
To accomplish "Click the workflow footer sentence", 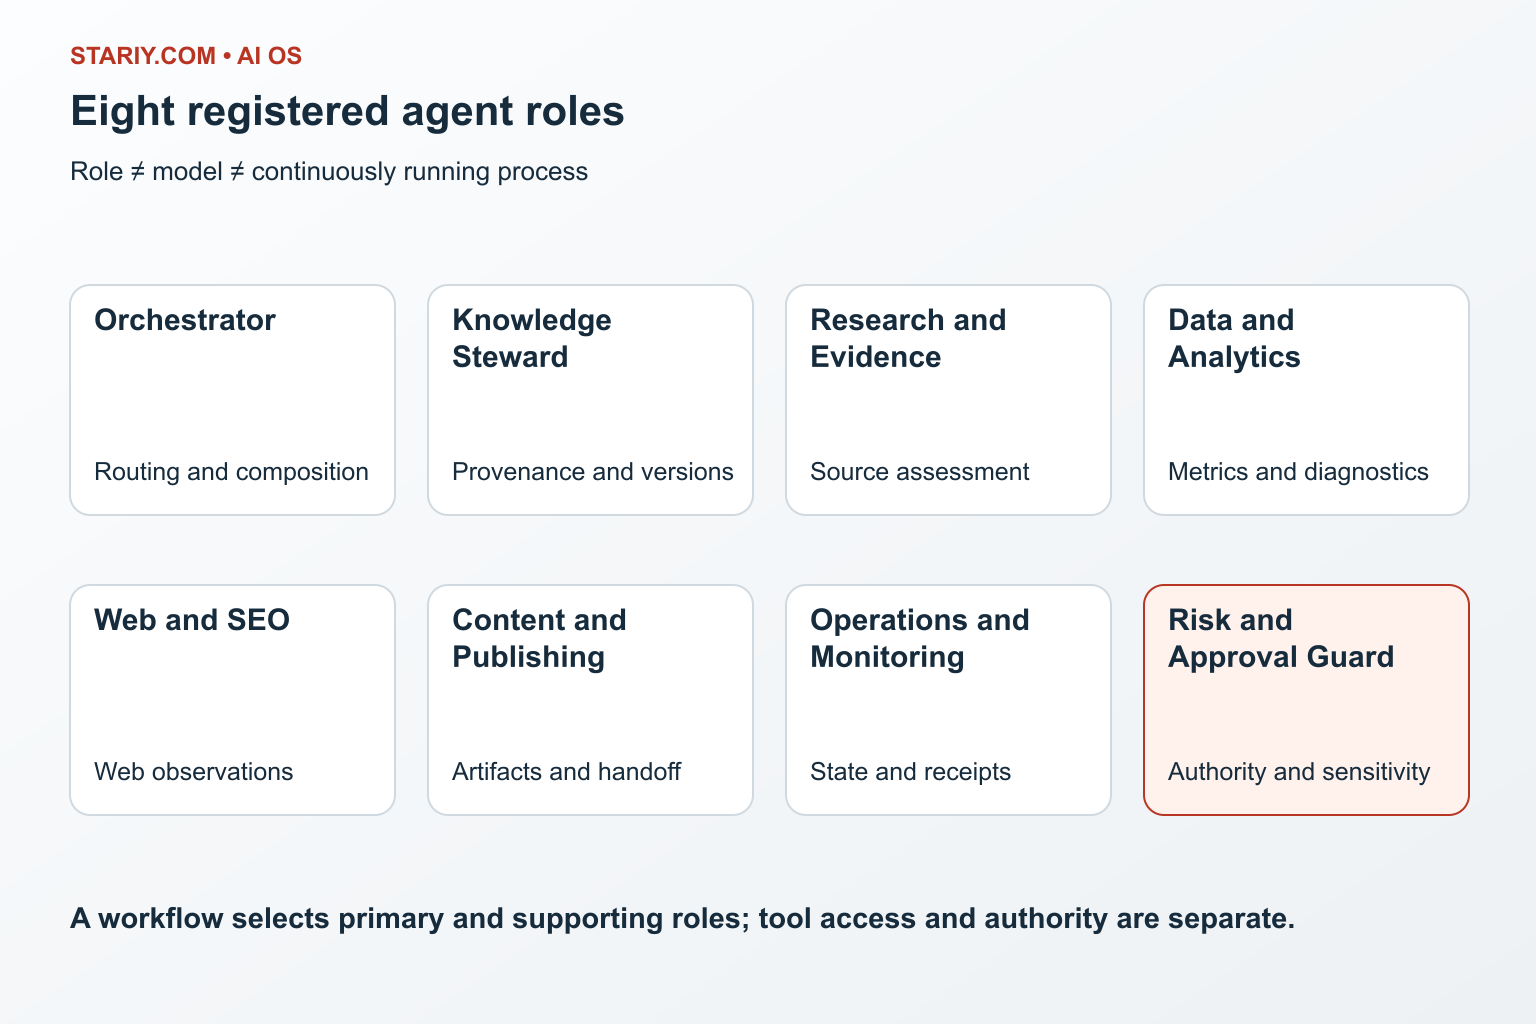I will point(683,919).
